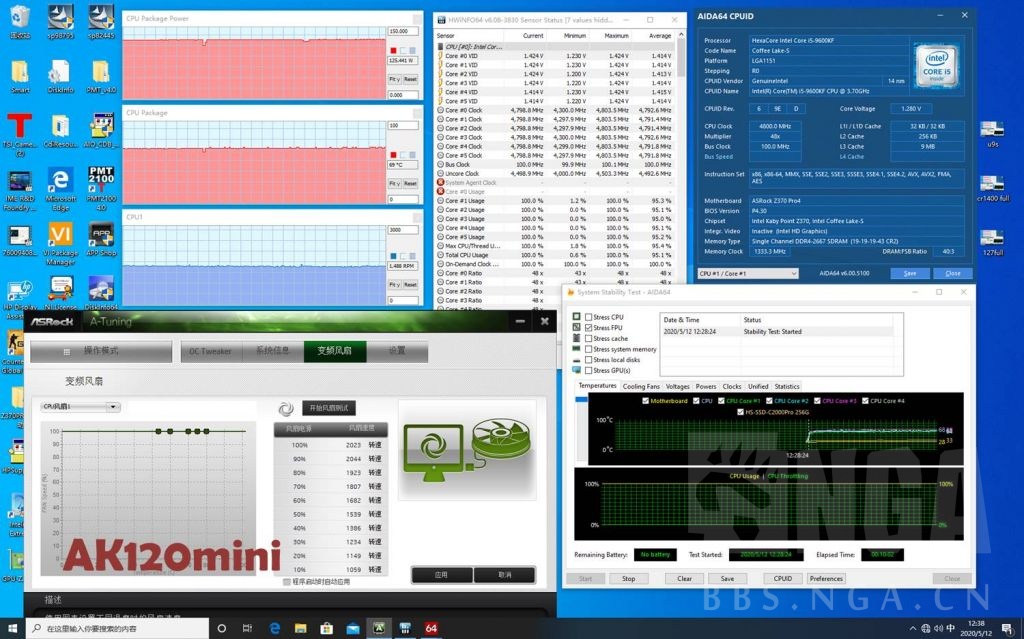Click Reset on CPU Package Power graph
1024x639 pixels.
[x=410, y=79]
